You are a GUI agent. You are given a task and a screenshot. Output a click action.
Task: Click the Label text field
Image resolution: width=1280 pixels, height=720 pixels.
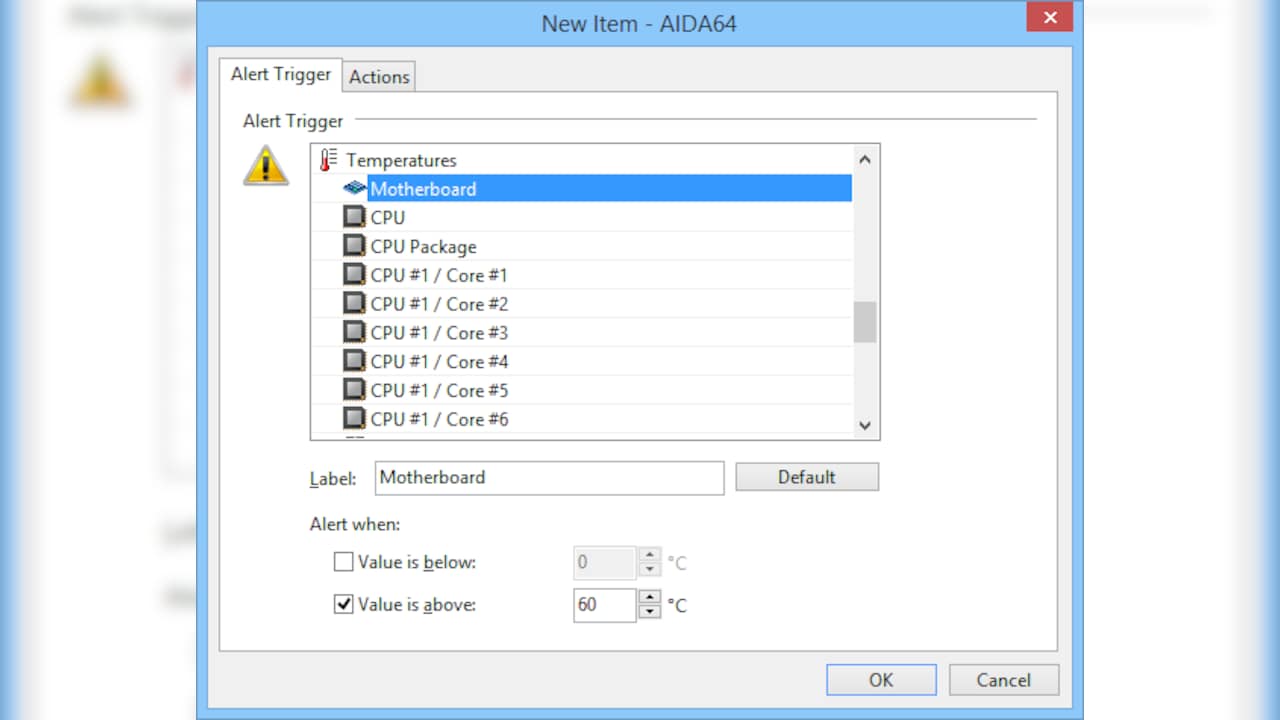click(x=549, y=478)
